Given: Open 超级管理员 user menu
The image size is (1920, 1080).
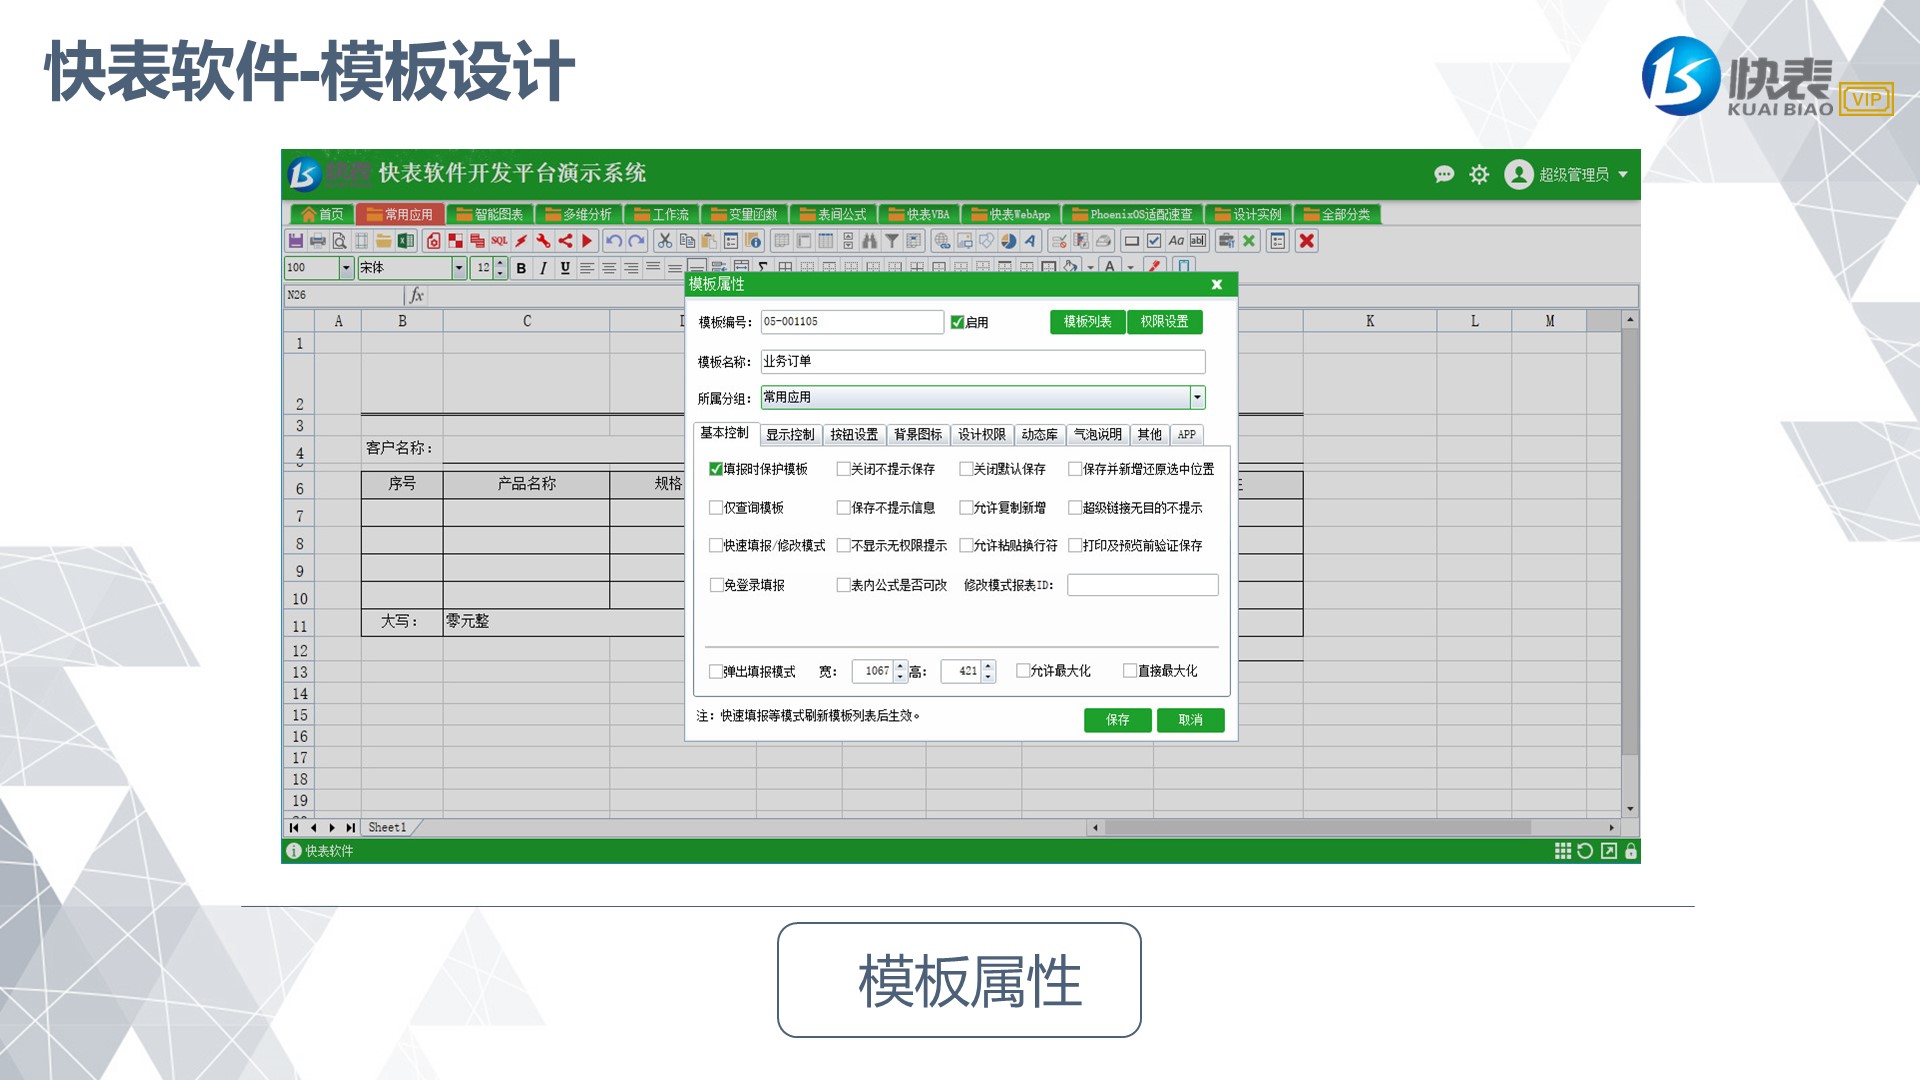Looking at the screenshot, I should 1567,174.
